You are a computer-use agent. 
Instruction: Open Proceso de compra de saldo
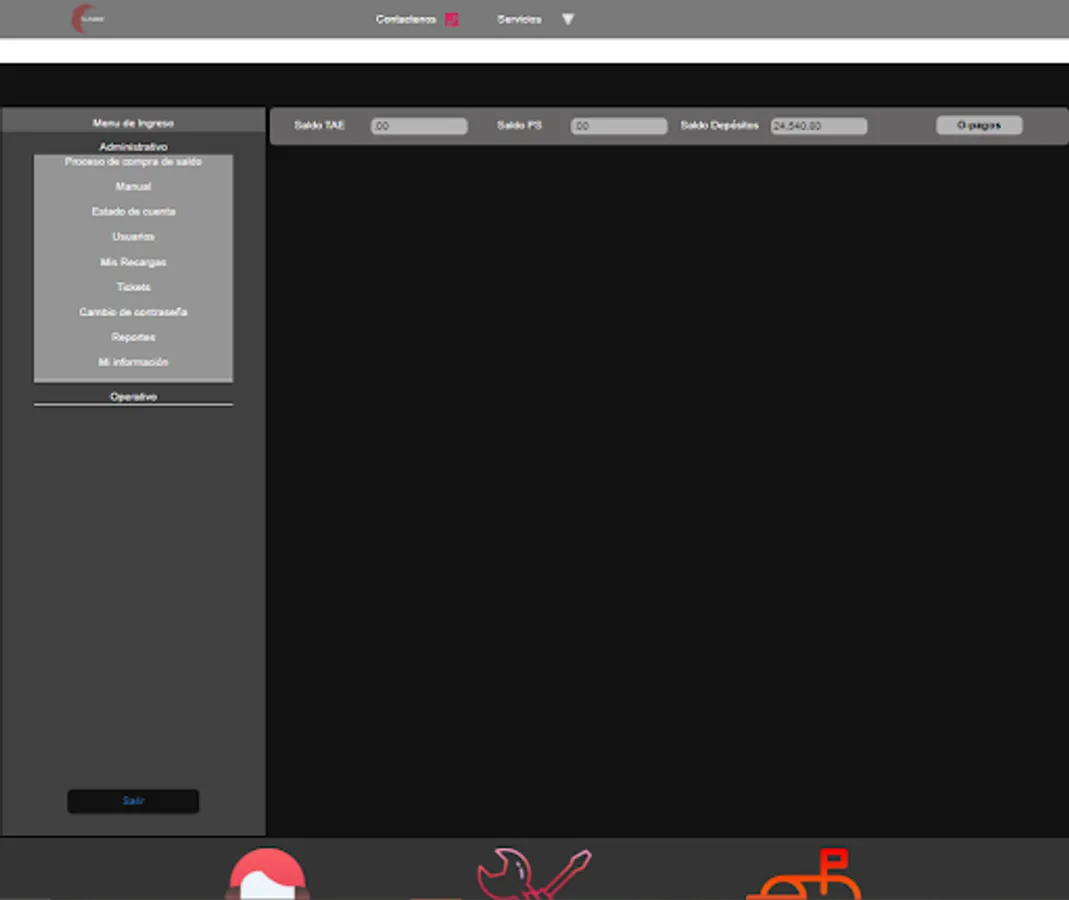[133, 161]
